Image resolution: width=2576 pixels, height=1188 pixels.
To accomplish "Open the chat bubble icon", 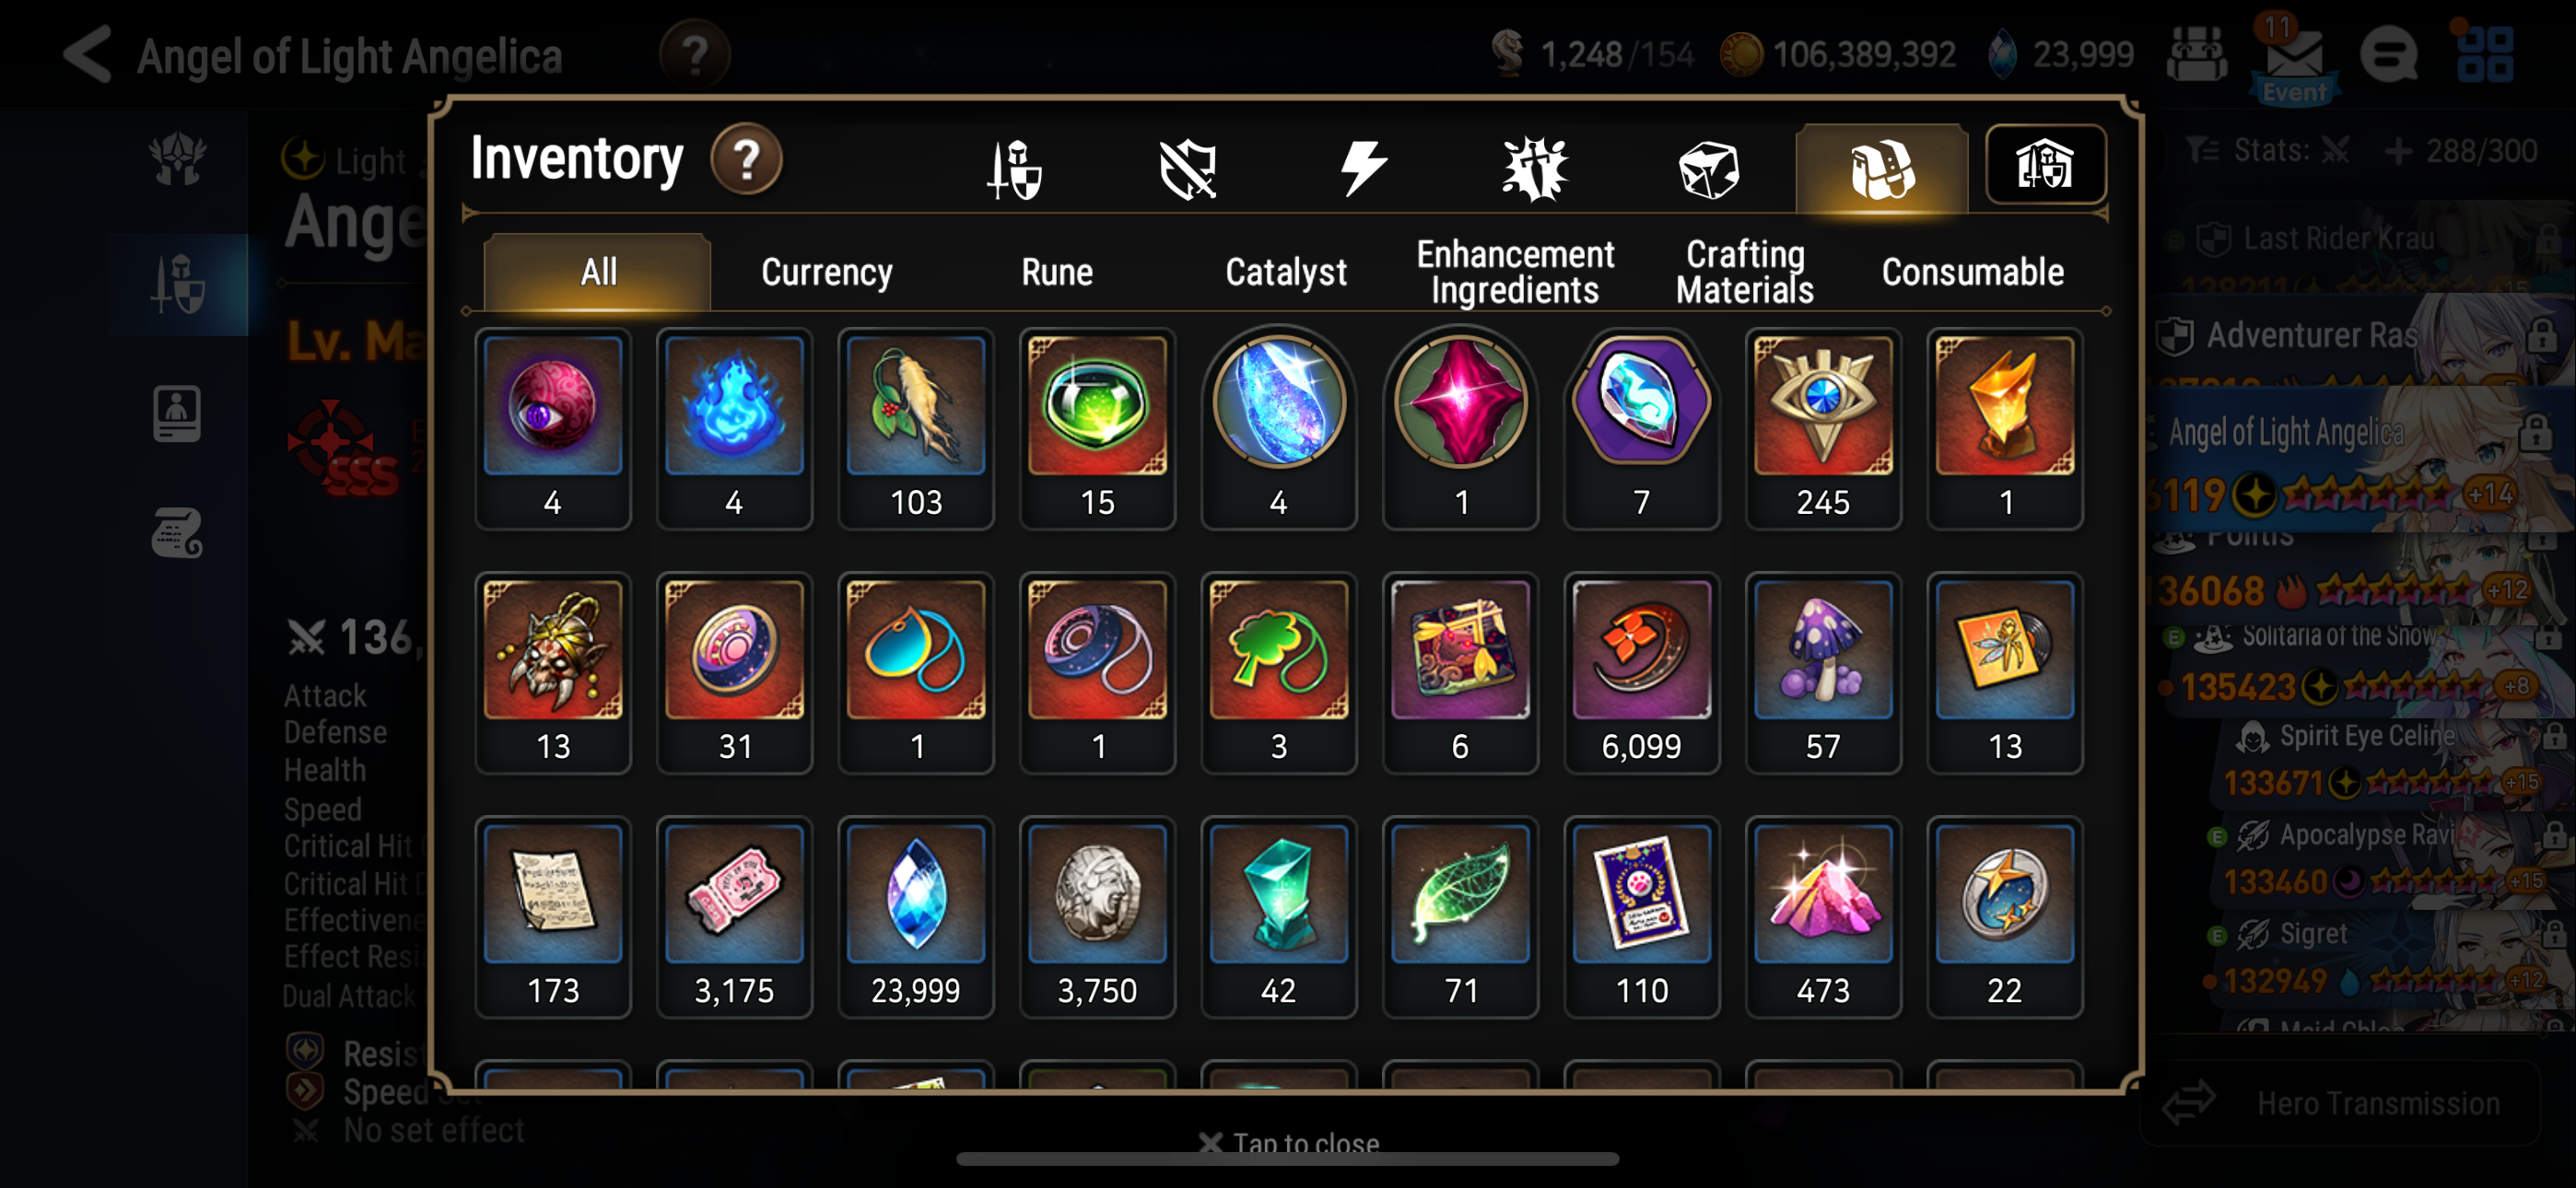I will (x=2389, y=54).
